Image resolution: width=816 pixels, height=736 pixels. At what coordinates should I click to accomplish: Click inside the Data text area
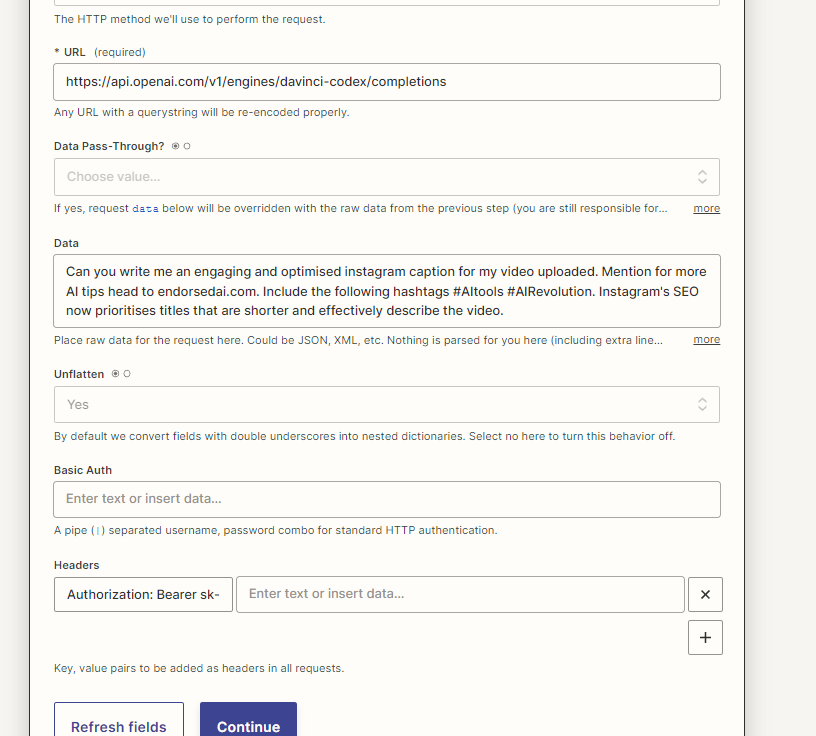[387, 291]
